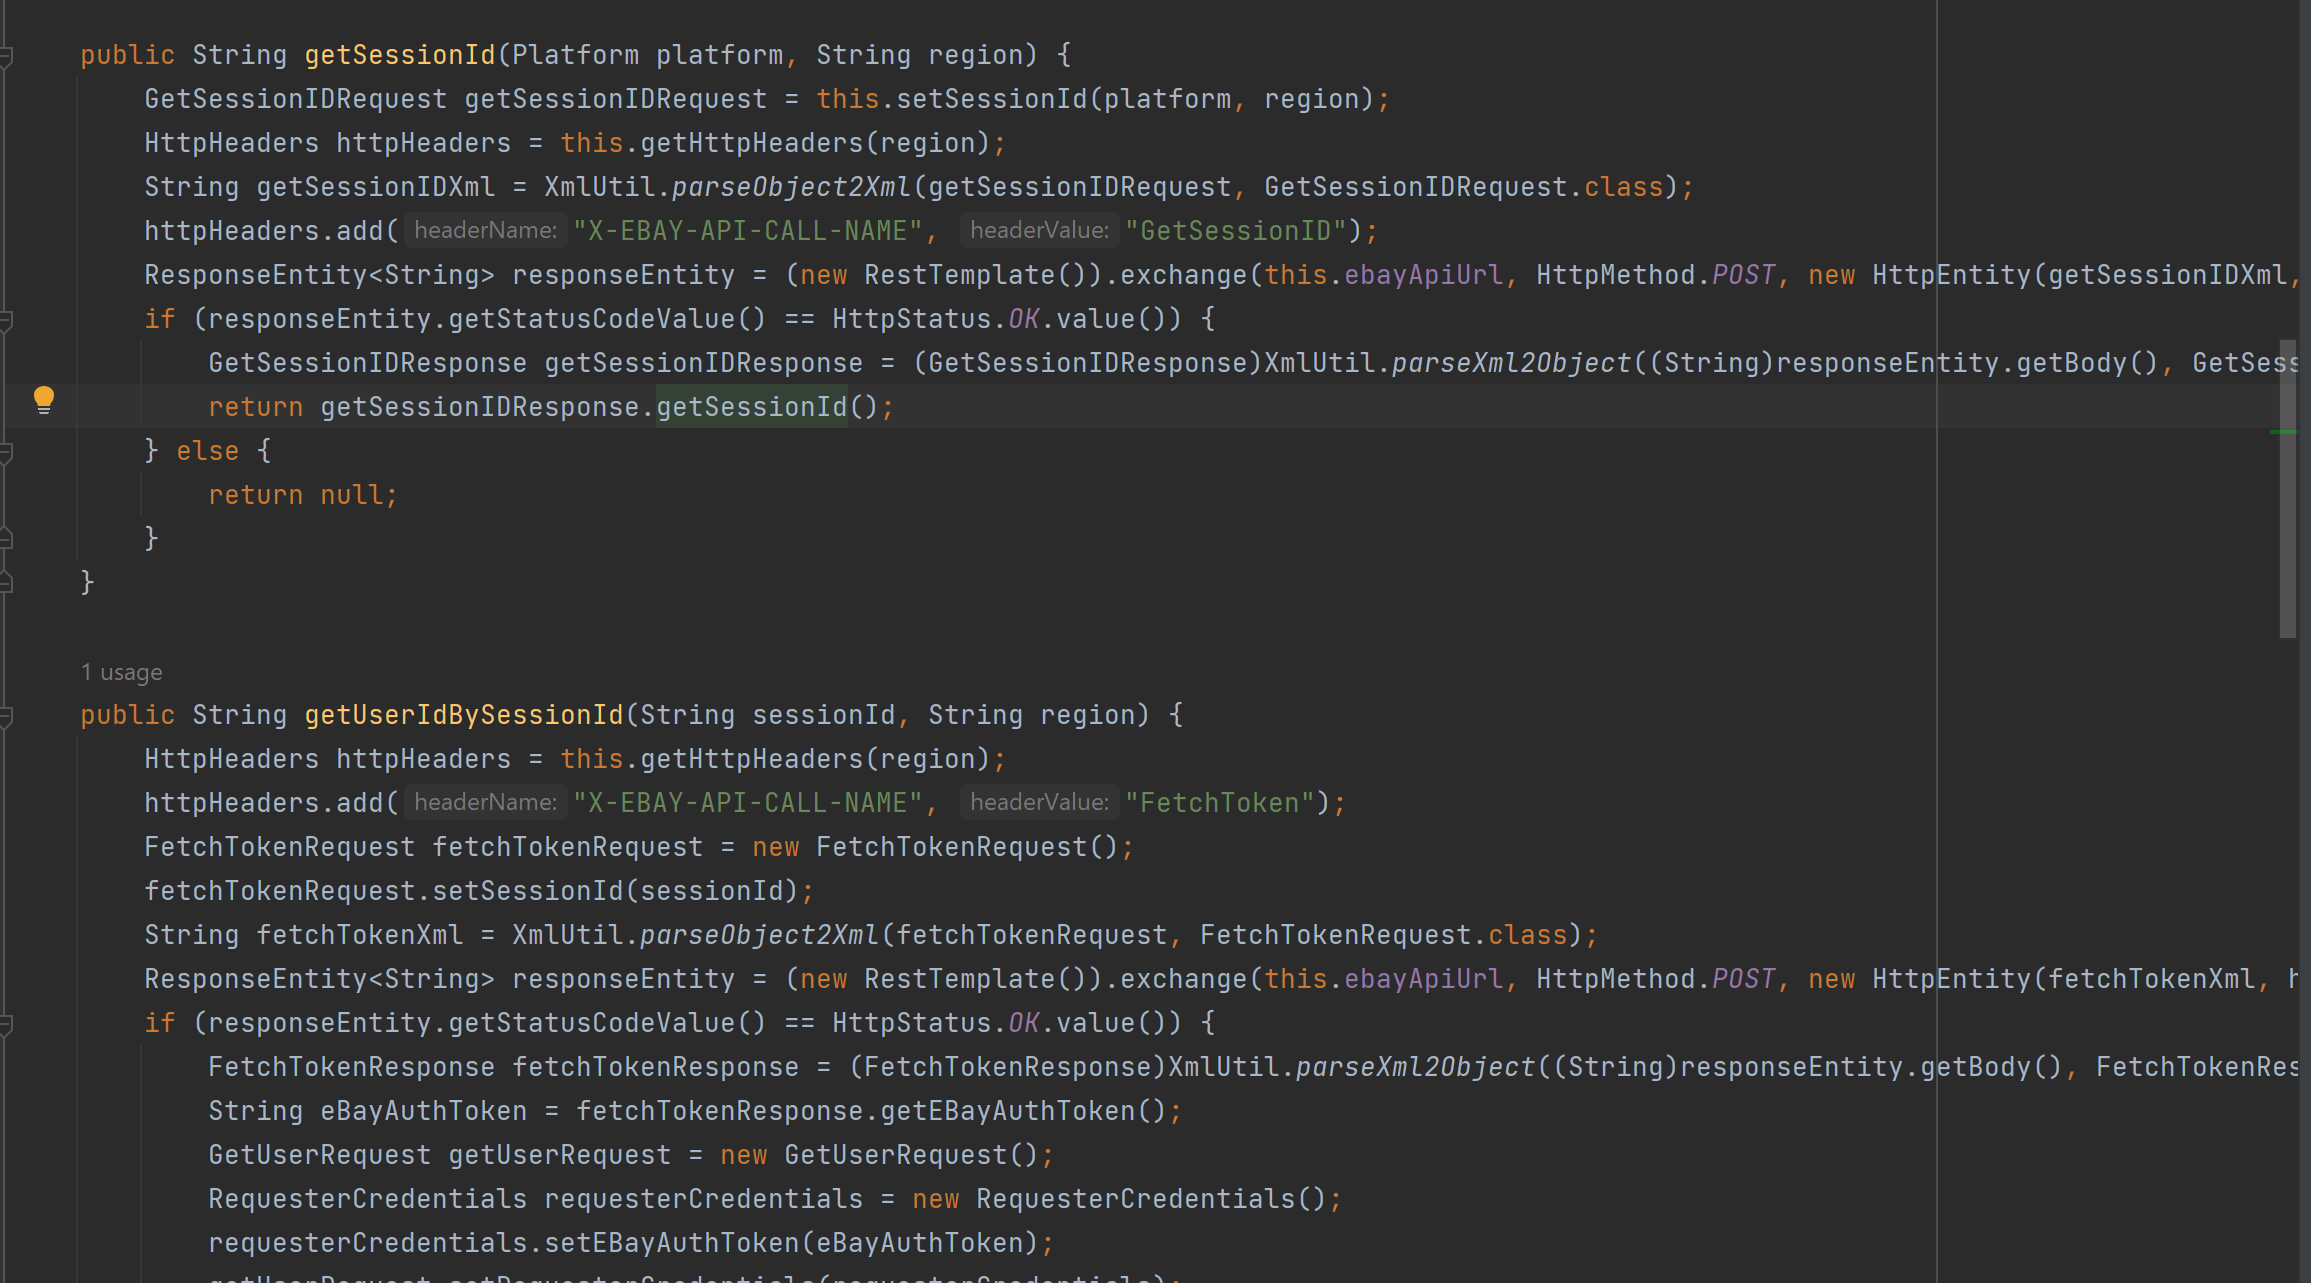This screenshot has width=2311, height=1283.
Task: Click parseXml2Object on the GetSessionIDResponse line
Action: [1511, 363]
